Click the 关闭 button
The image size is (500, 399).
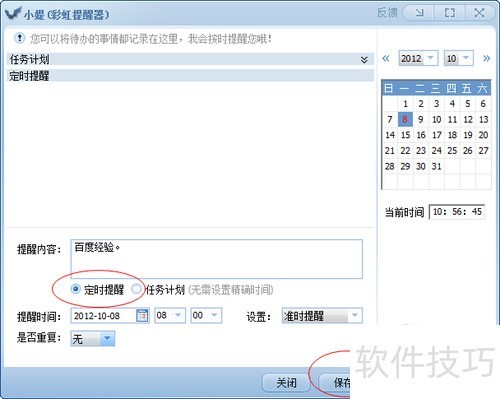point(286,383)
